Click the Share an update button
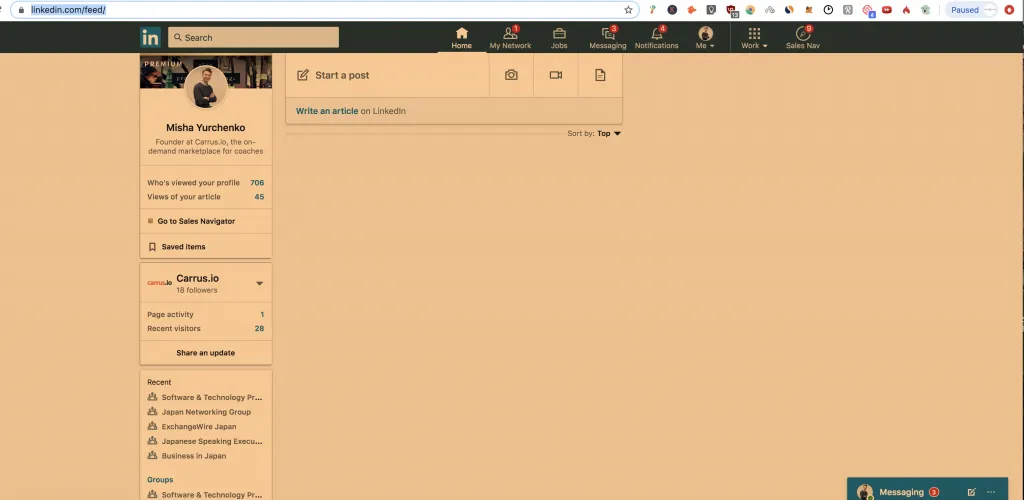This screenshot has width=1024, height=500. (x=206, y=353)
